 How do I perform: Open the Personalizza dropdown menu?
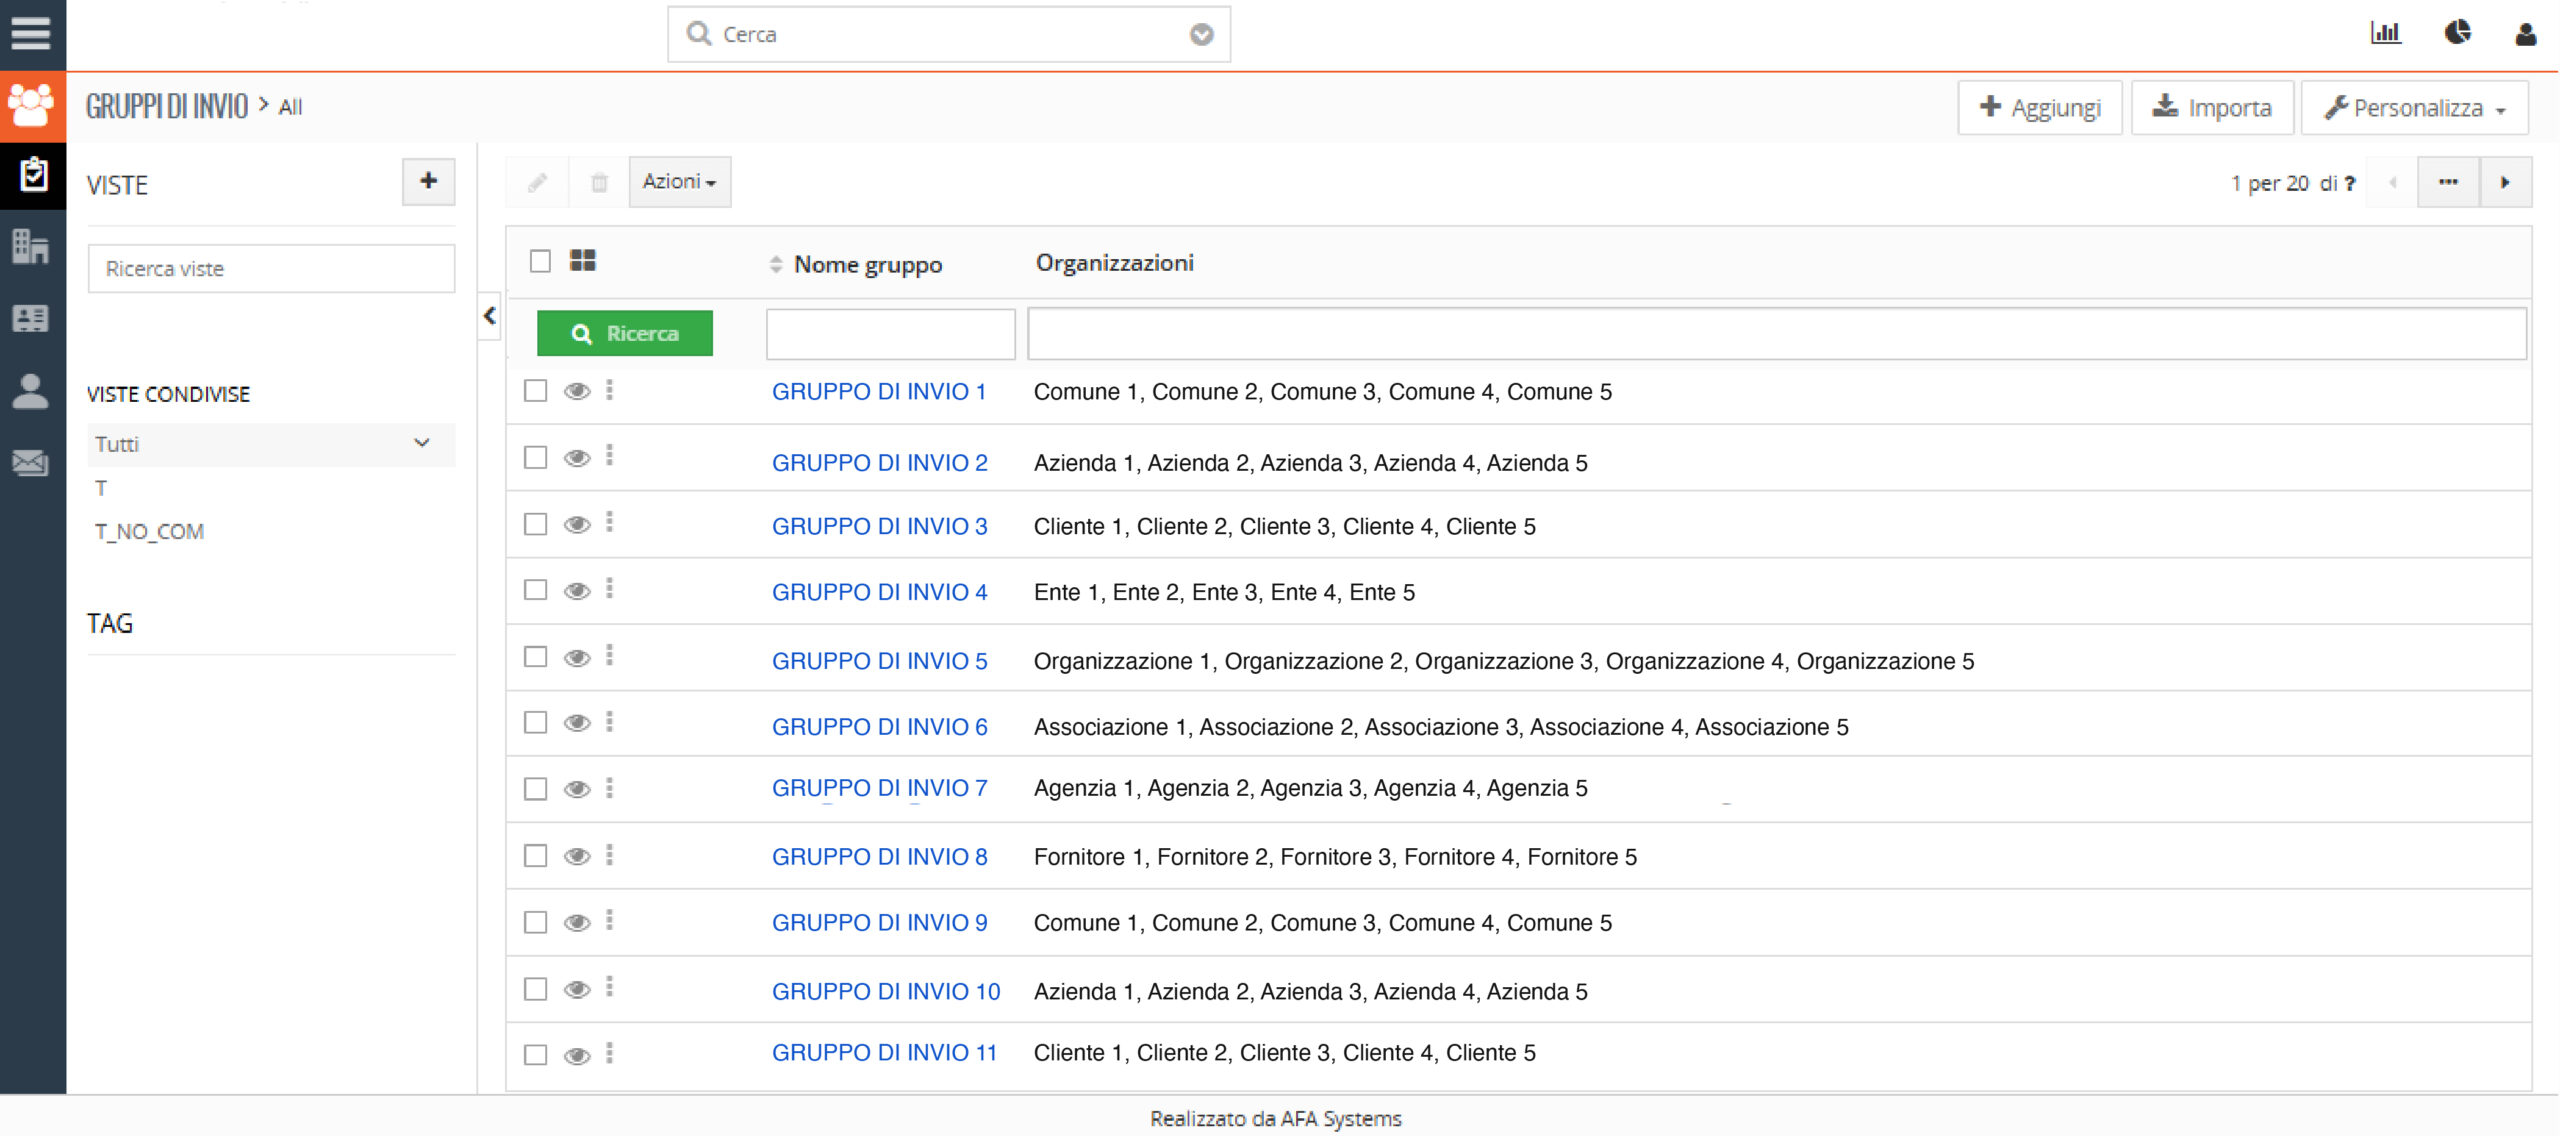point(2414,108)
